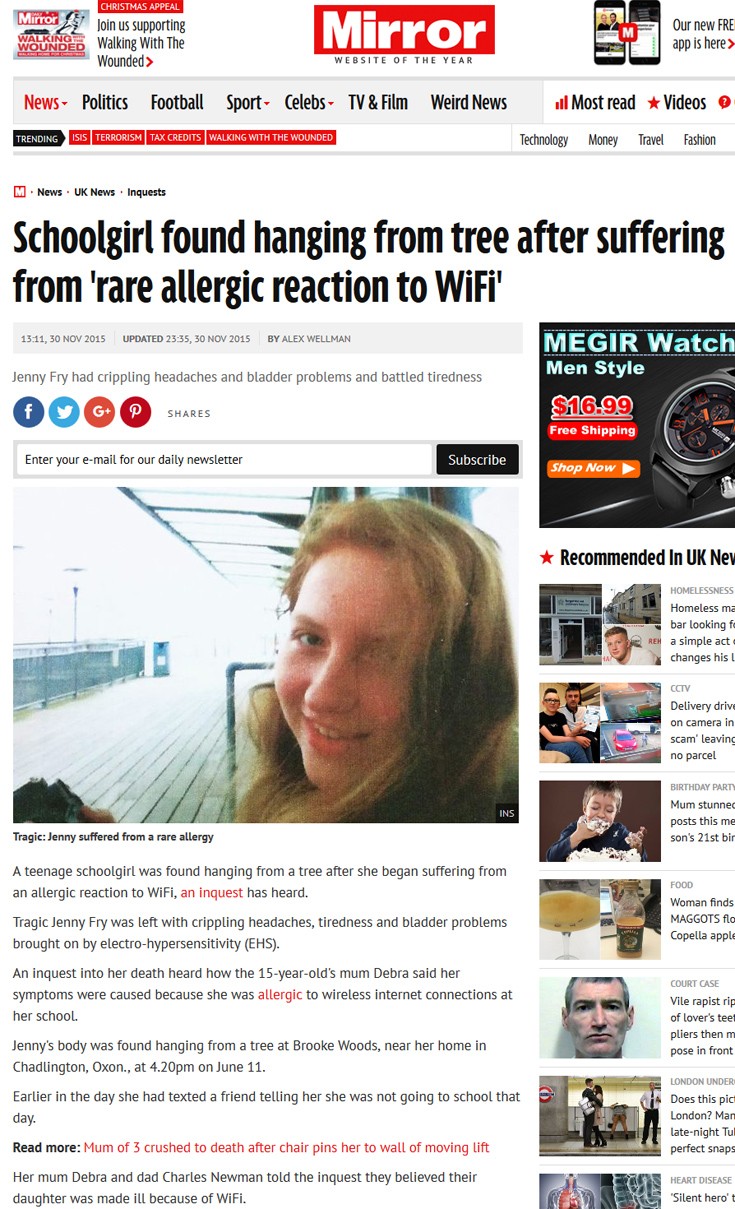Share article via Facebook icon

click(28, 412)
